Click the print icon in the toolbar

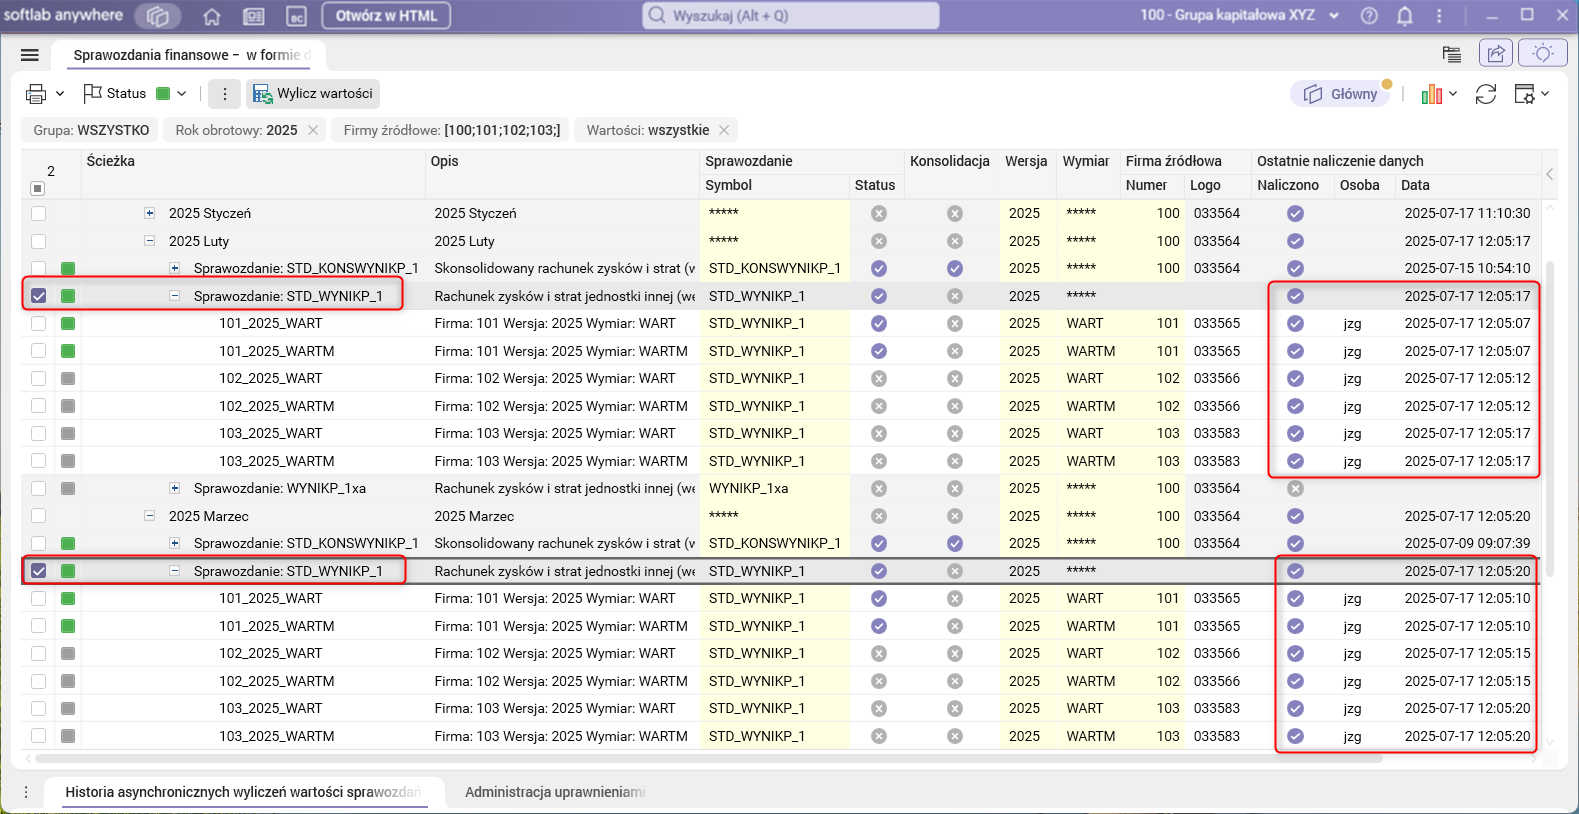(36, 94)
